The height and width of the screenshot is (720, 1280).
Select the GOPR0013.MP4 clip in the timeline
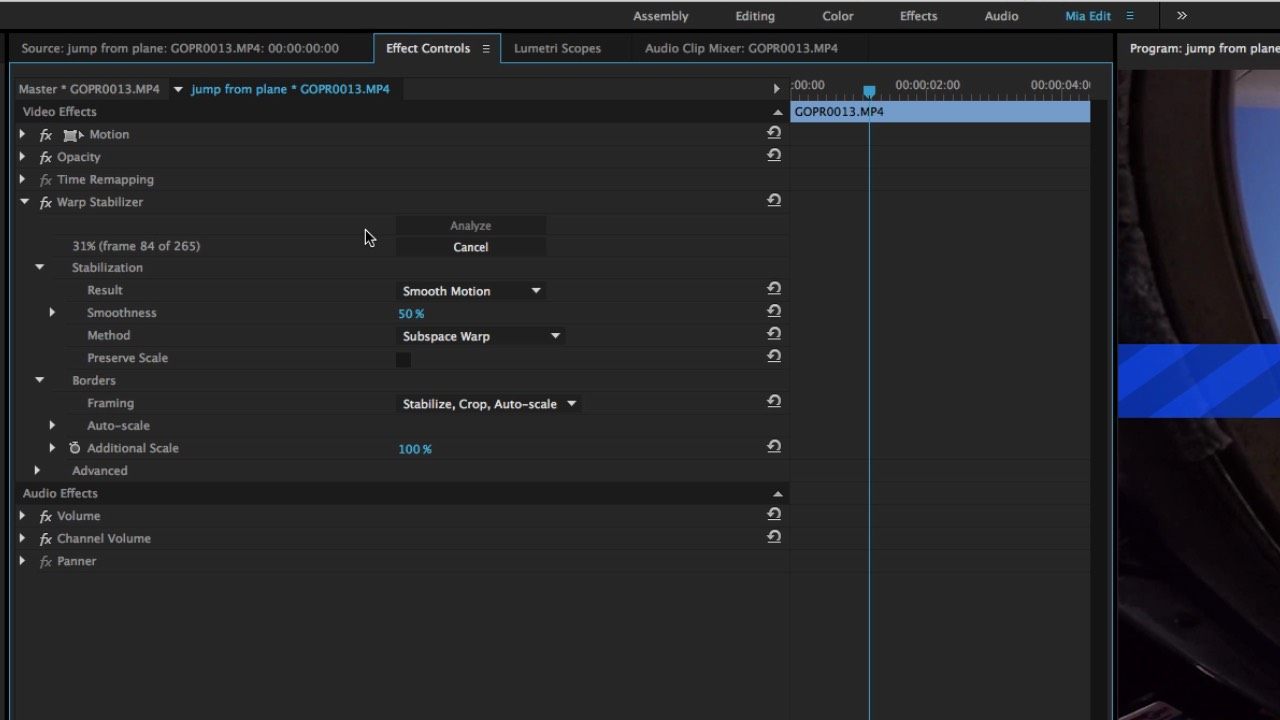coord(940,111)
